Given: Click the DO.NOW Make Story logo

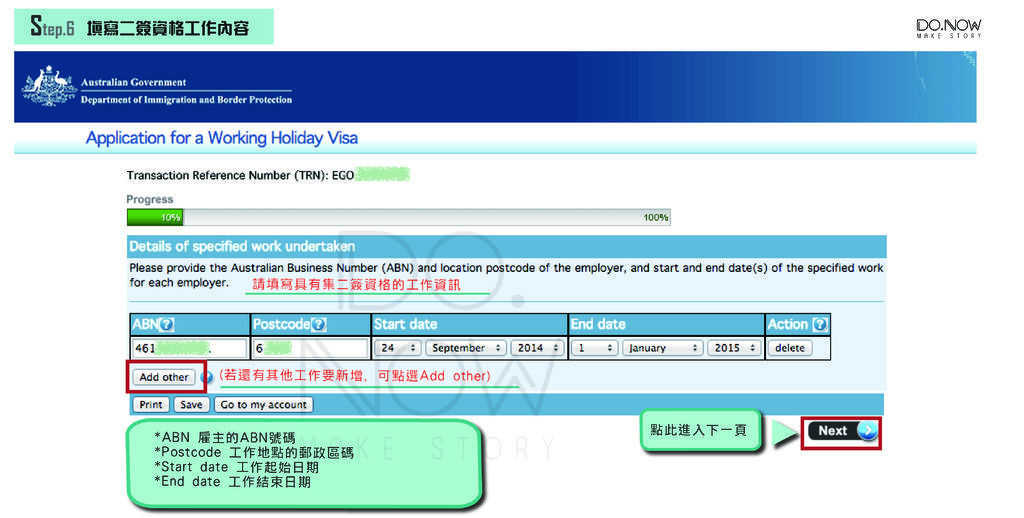Looking at the screenshot, I should pyautogui.click(x=948, y=28).
